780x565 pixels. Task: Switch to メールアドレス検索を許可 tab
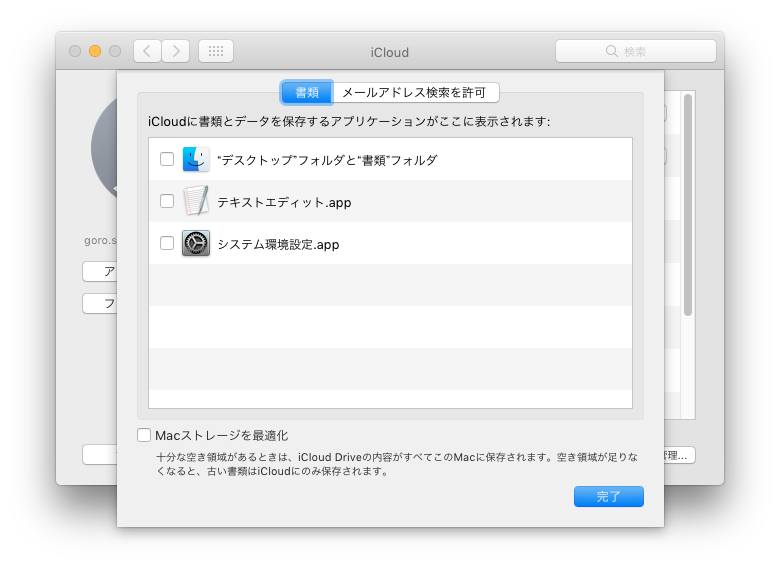(415, 93)
